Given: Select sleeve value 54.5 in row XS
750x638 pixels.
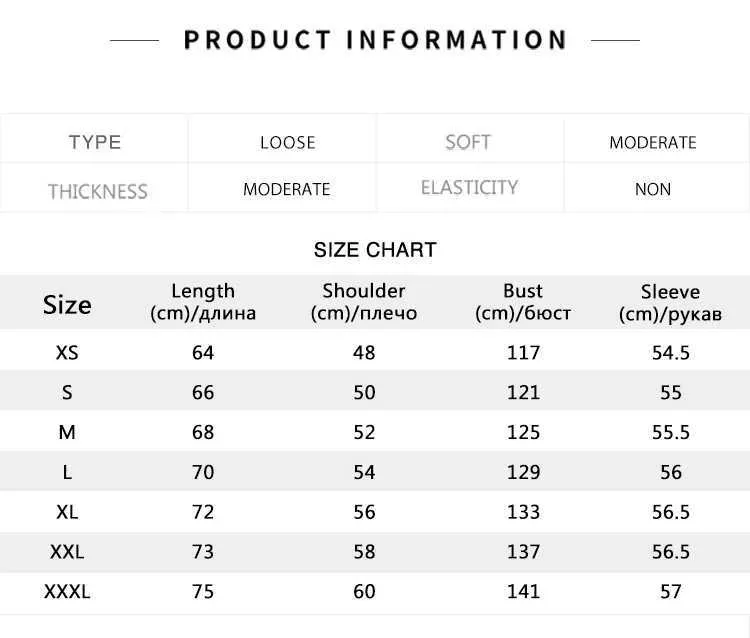Looking at the screenshot, I should click(x=670, y=352).
